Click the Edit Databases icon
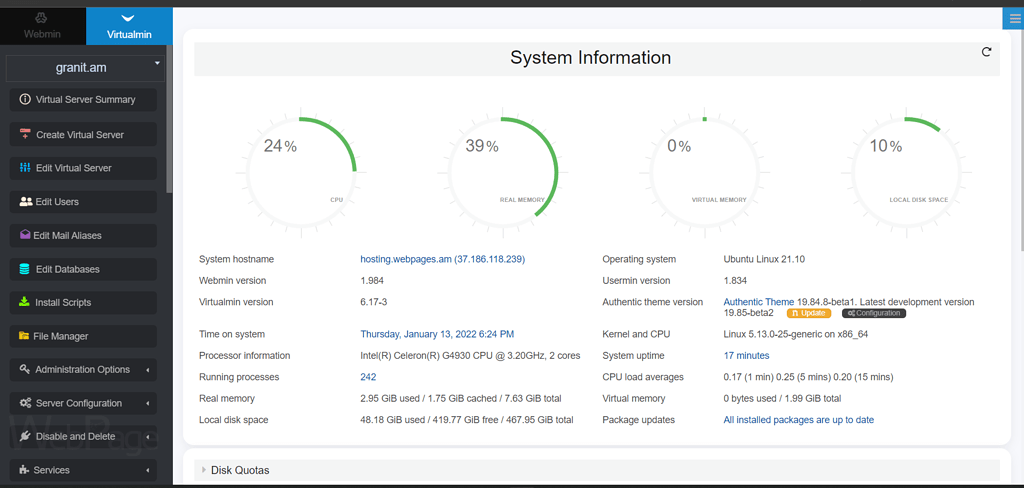 pos(25,269)
